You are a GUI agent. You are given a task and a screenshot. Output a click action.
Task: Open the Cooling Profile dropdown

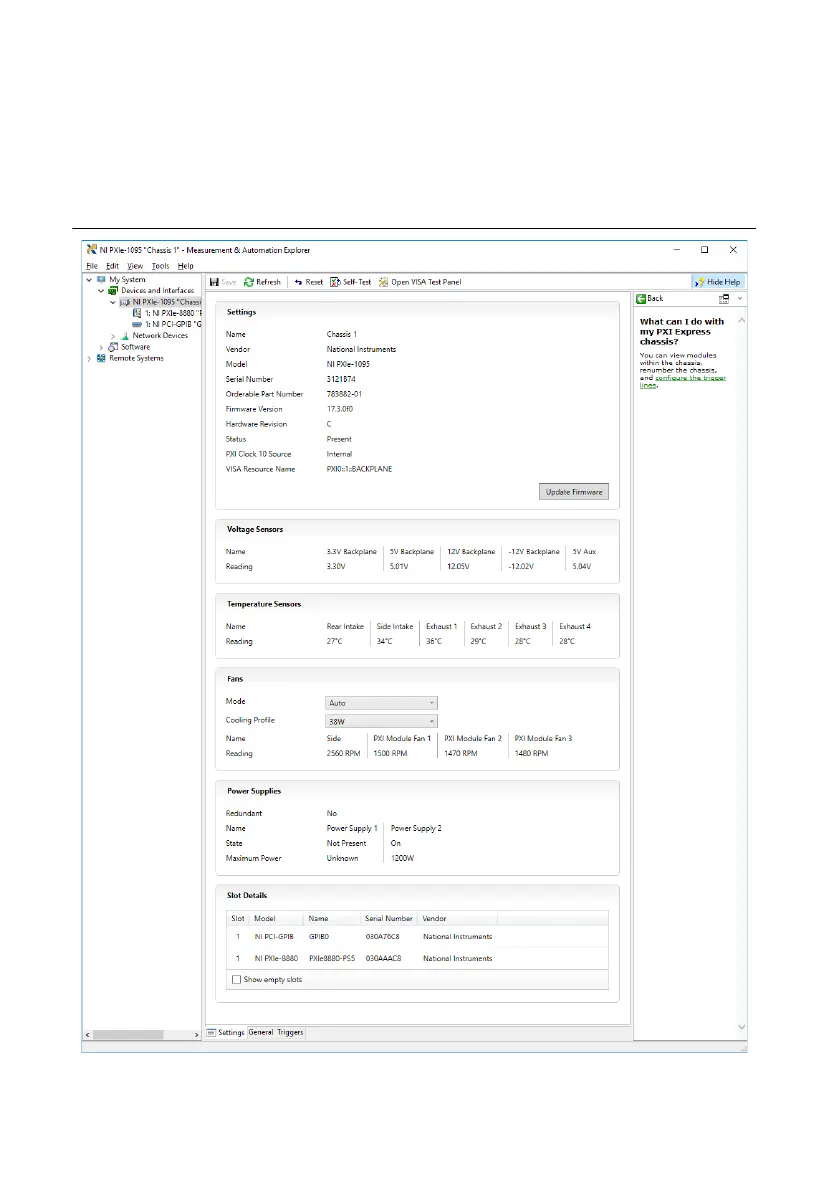[x=381, y=721]
